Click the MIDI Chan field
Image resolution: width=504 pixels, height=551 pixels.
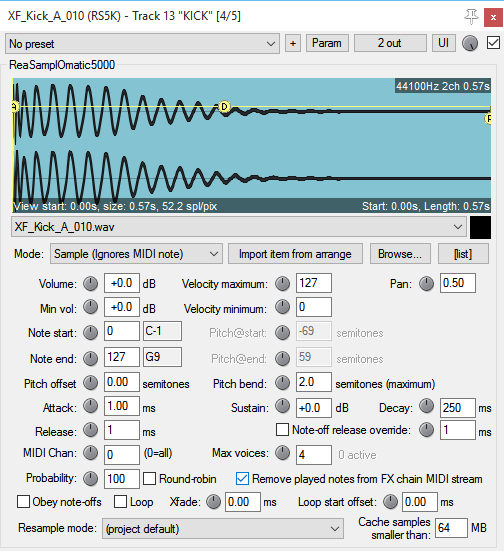click(x=122, y=455)
